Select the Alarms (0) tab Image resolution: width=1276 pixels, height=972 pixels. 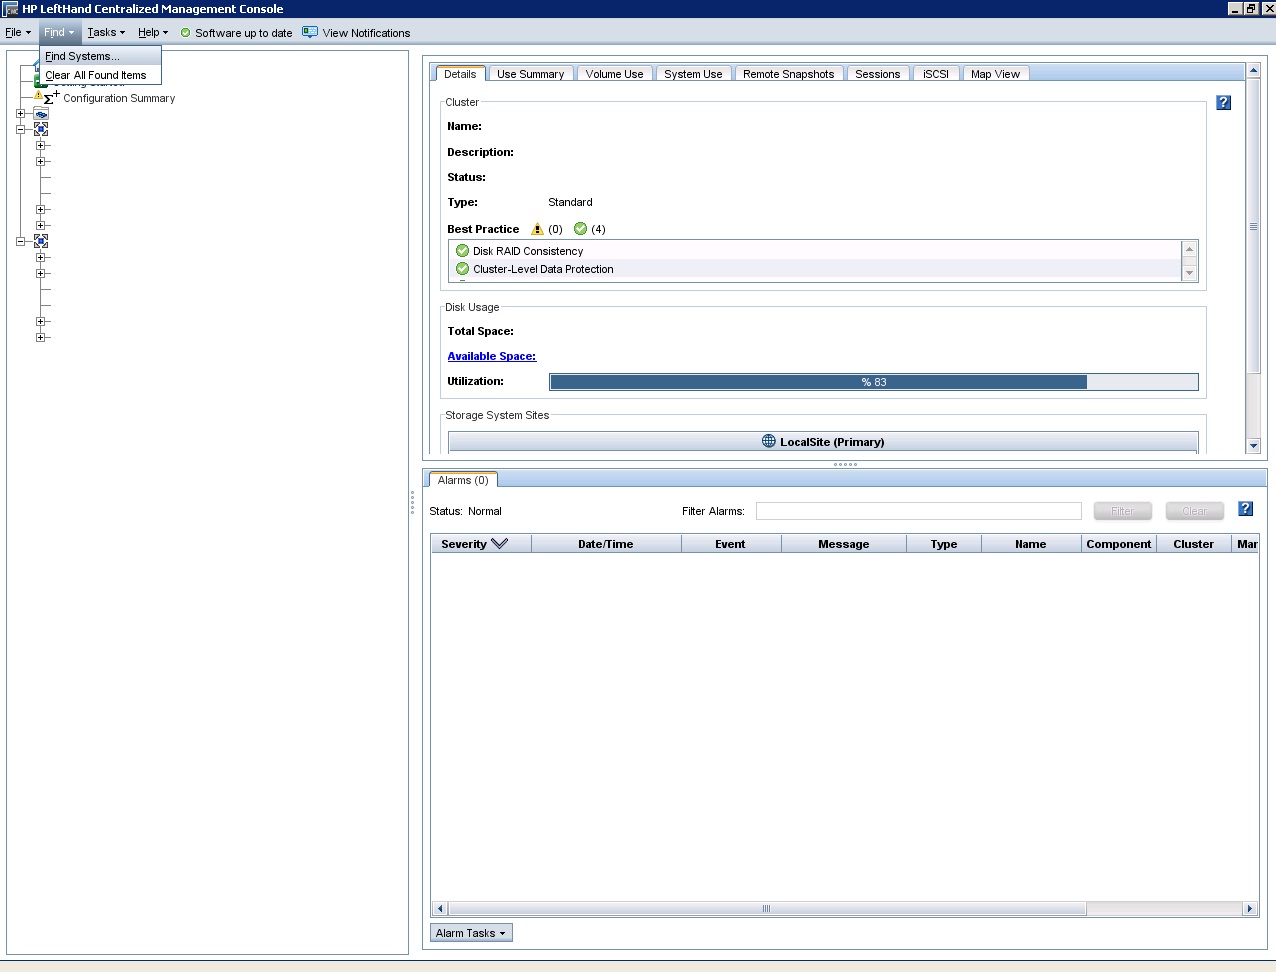pos(463,481)
